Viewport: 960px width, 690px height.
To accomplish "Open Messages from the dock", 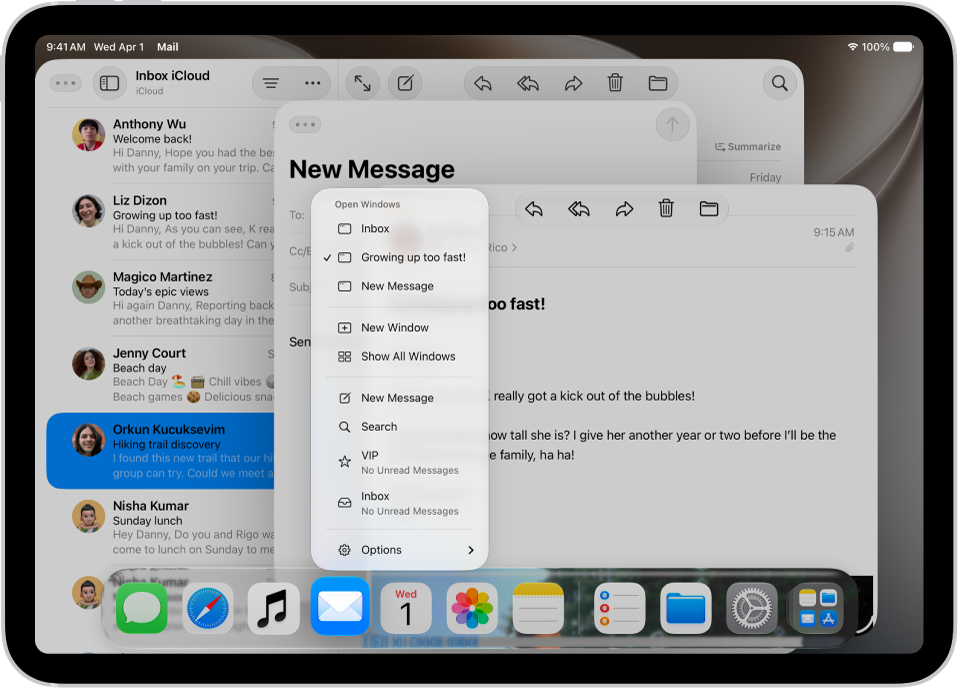I will (141, 608).
